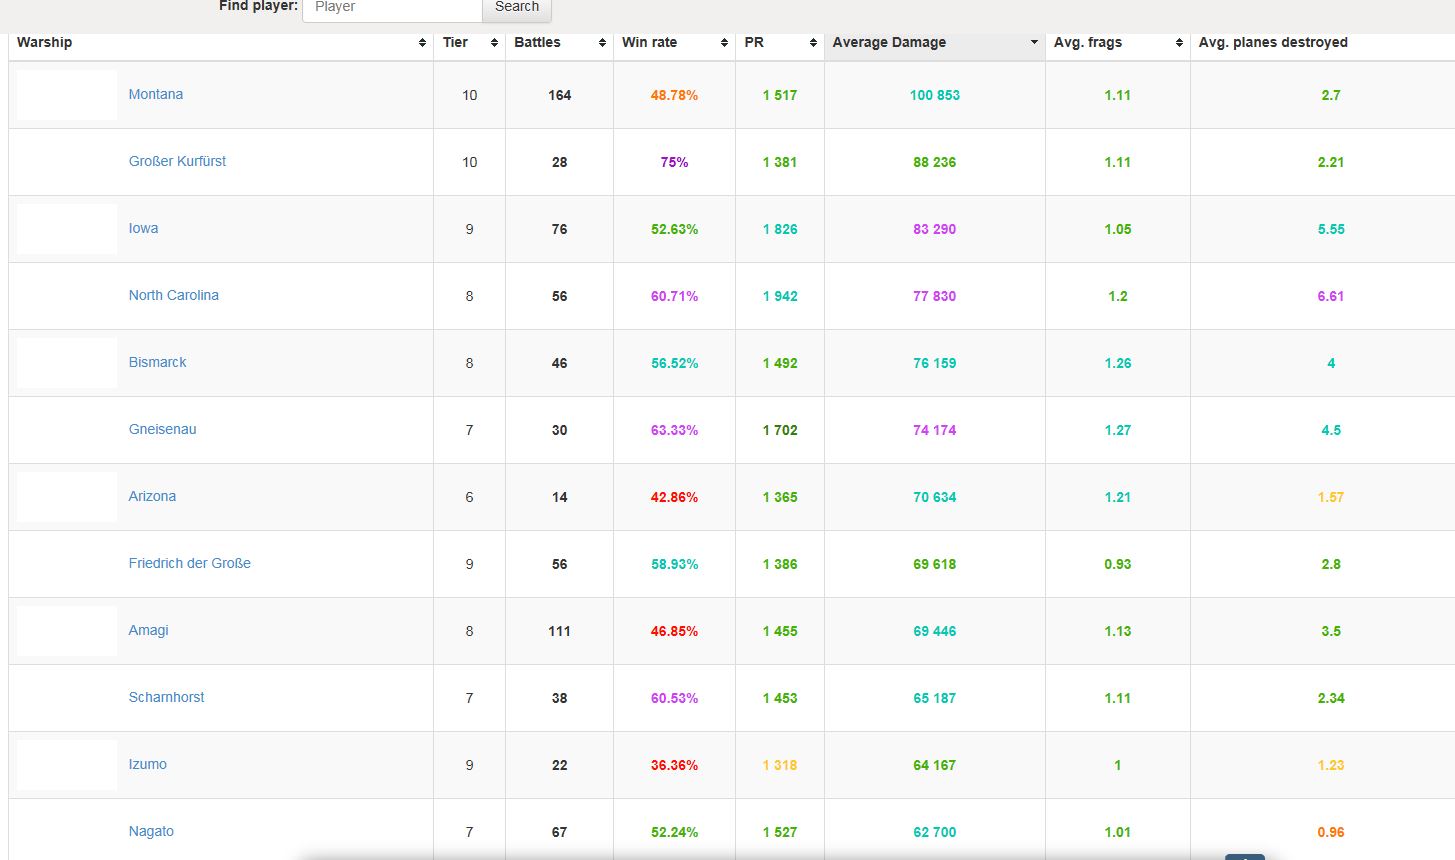Select Bismarck win rate 56.52%
Screen dimensions: 1455x860
(674, 363)
